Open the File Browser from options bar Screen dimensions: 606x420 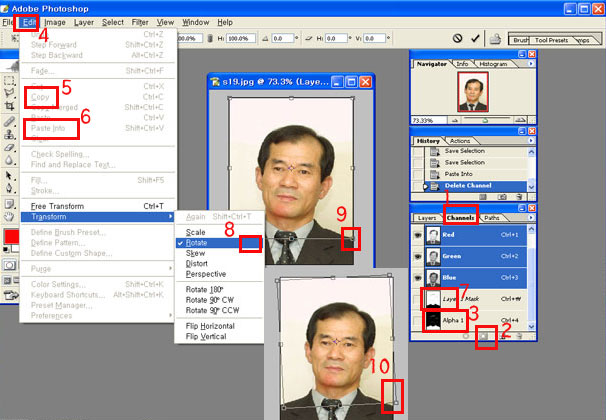495,39
